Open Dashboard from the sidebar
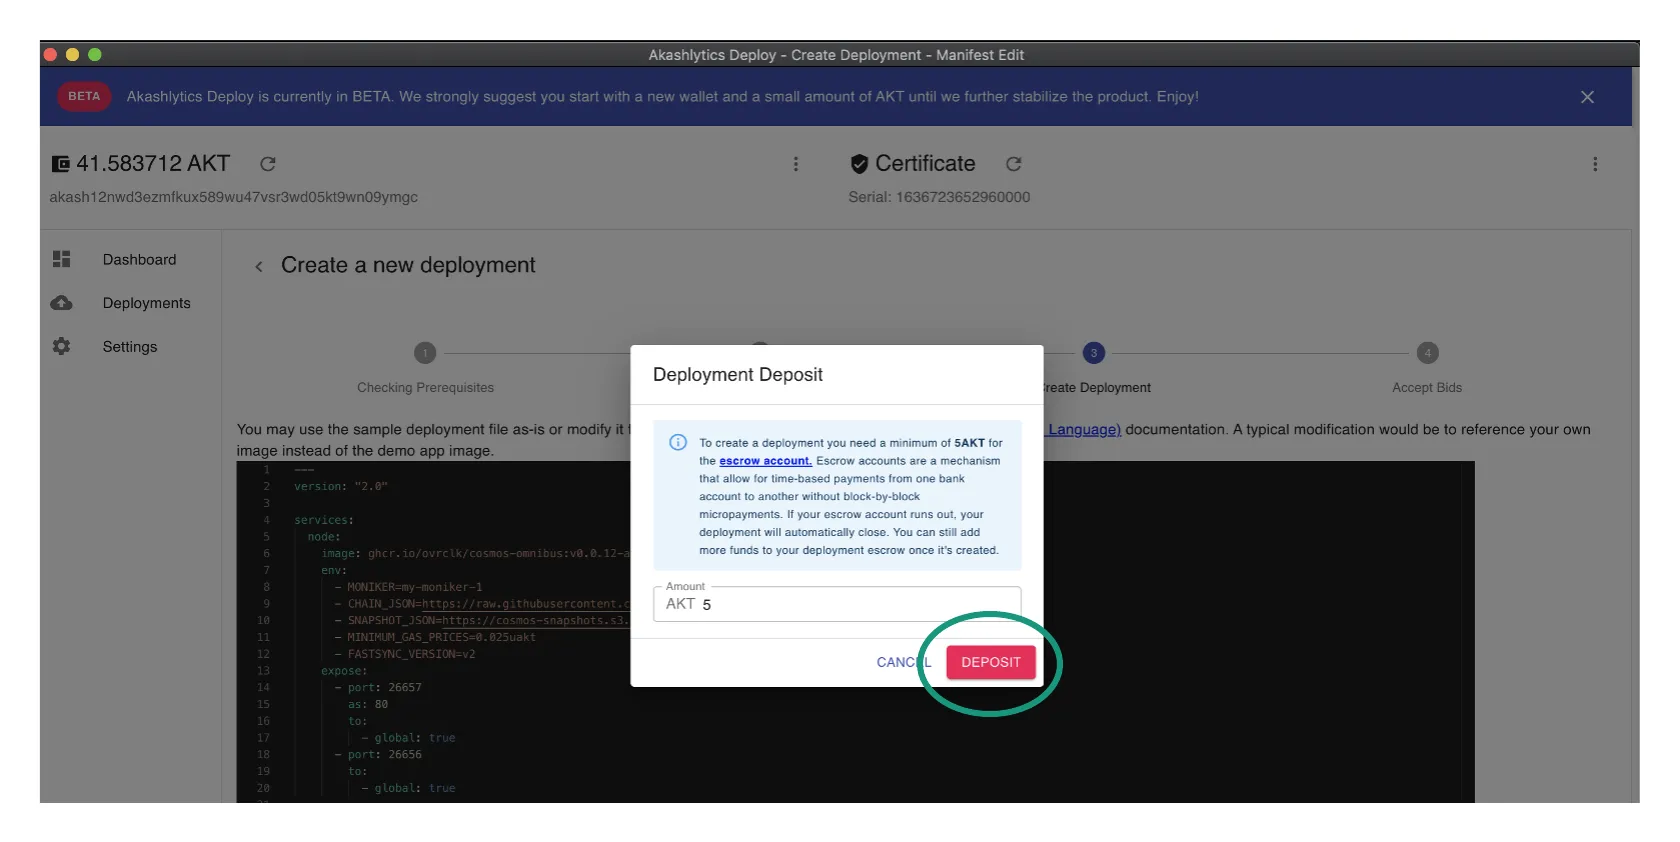Image resolution: width=1680 pixels, height=842 pixels. pos(139,259)
